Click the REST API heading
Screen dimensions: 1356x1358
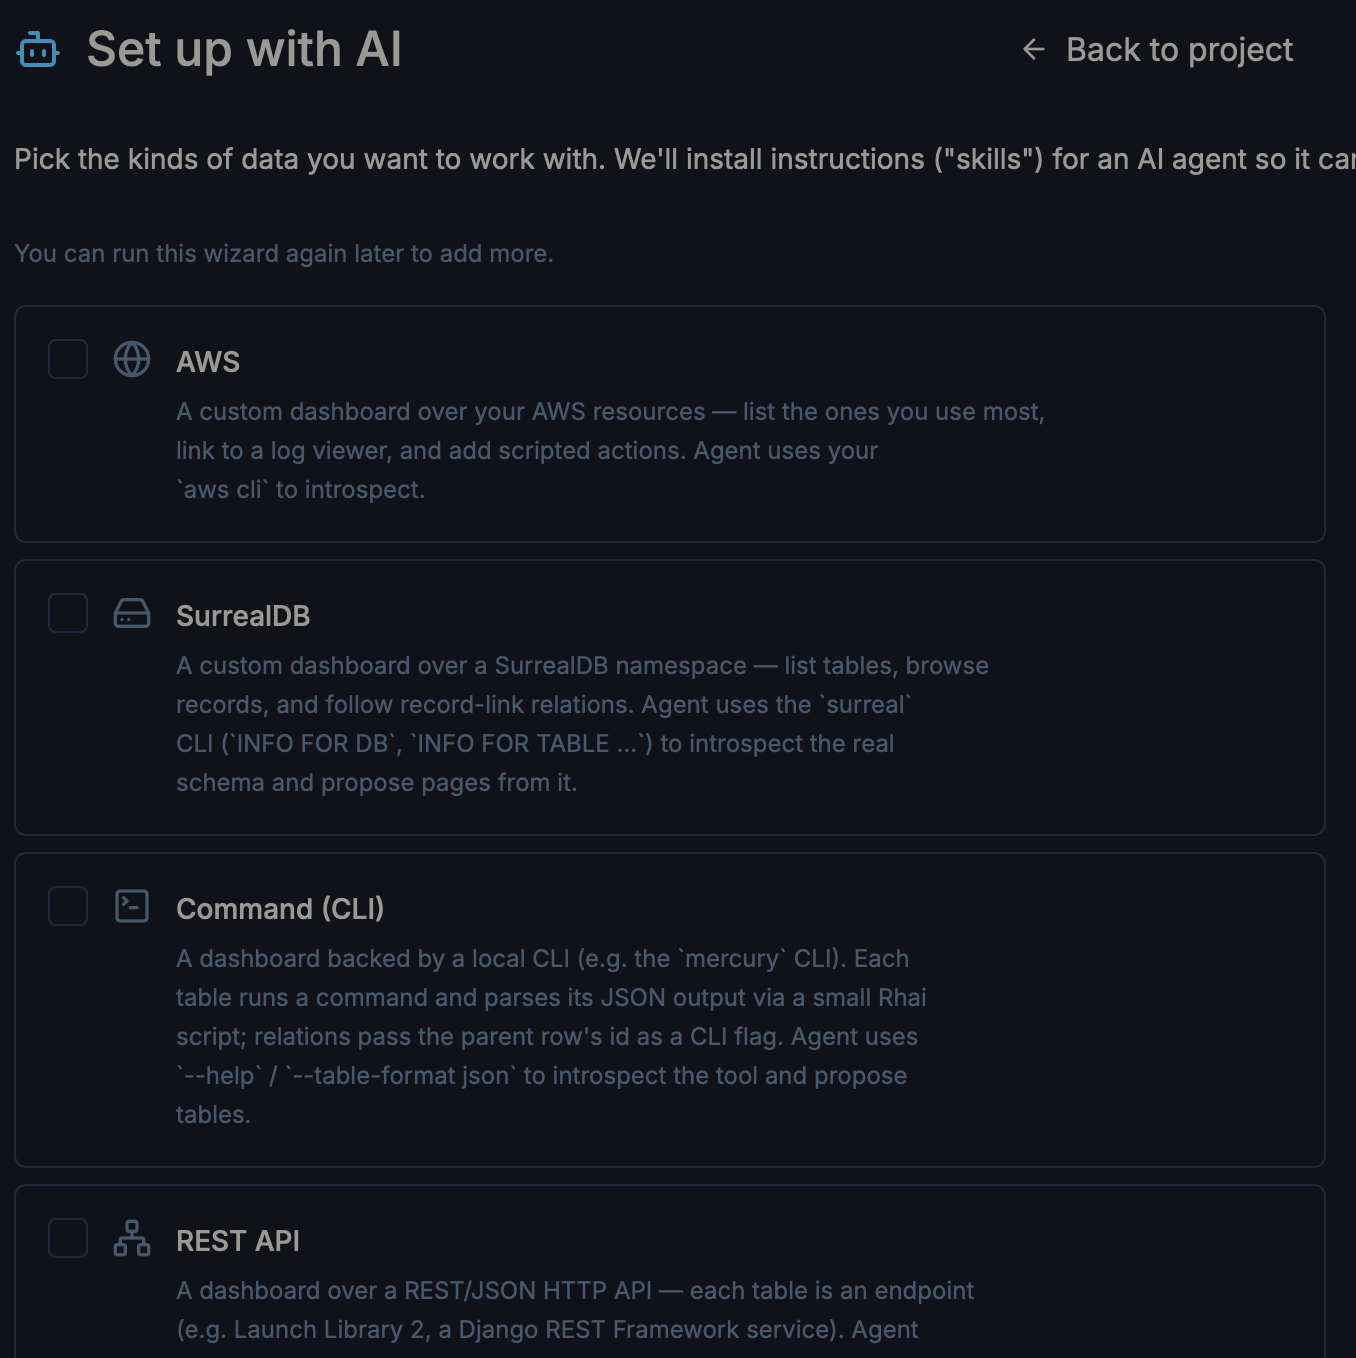(238, 1241)
